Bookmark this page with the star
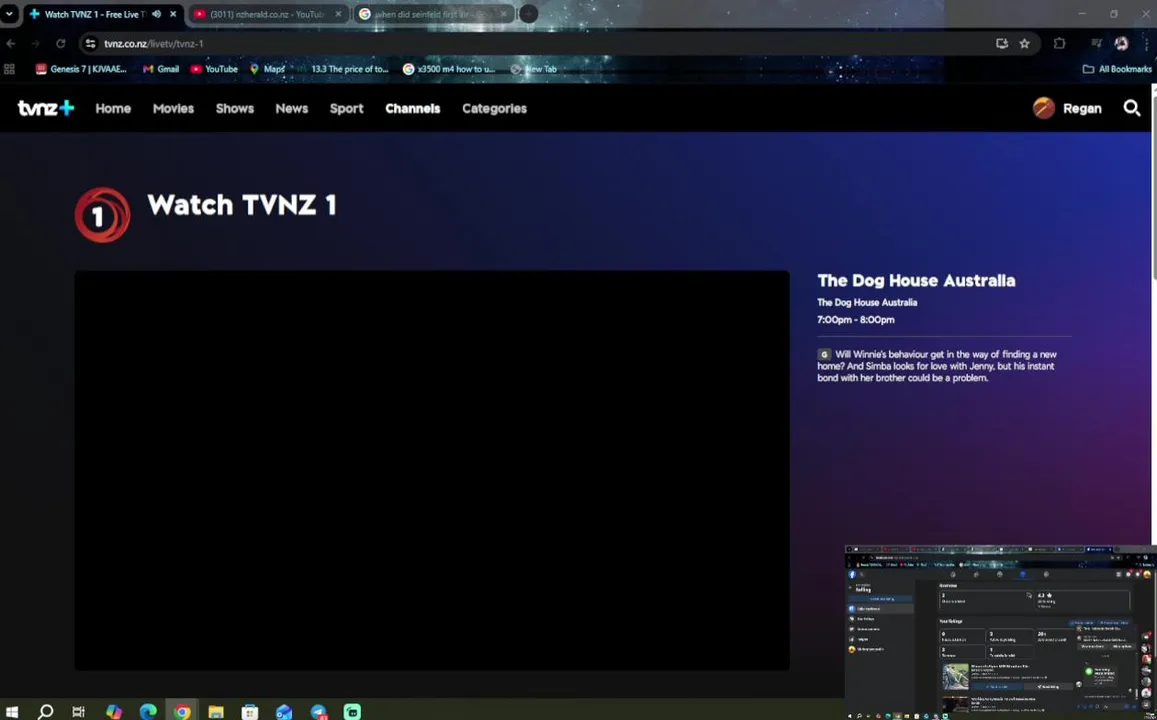1157x720 pixels. (1024, 44)
